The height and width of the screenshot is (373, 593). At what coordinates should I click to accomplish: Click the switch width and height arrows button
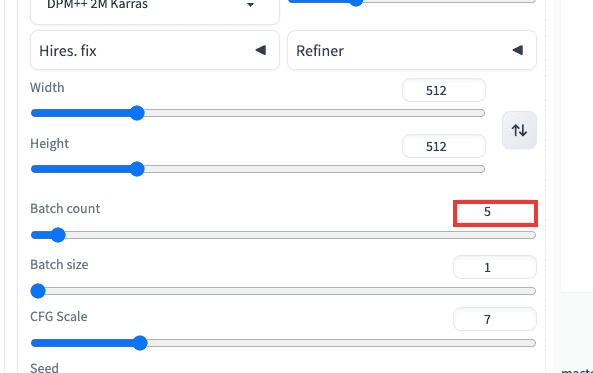click(x=519, y=130)
